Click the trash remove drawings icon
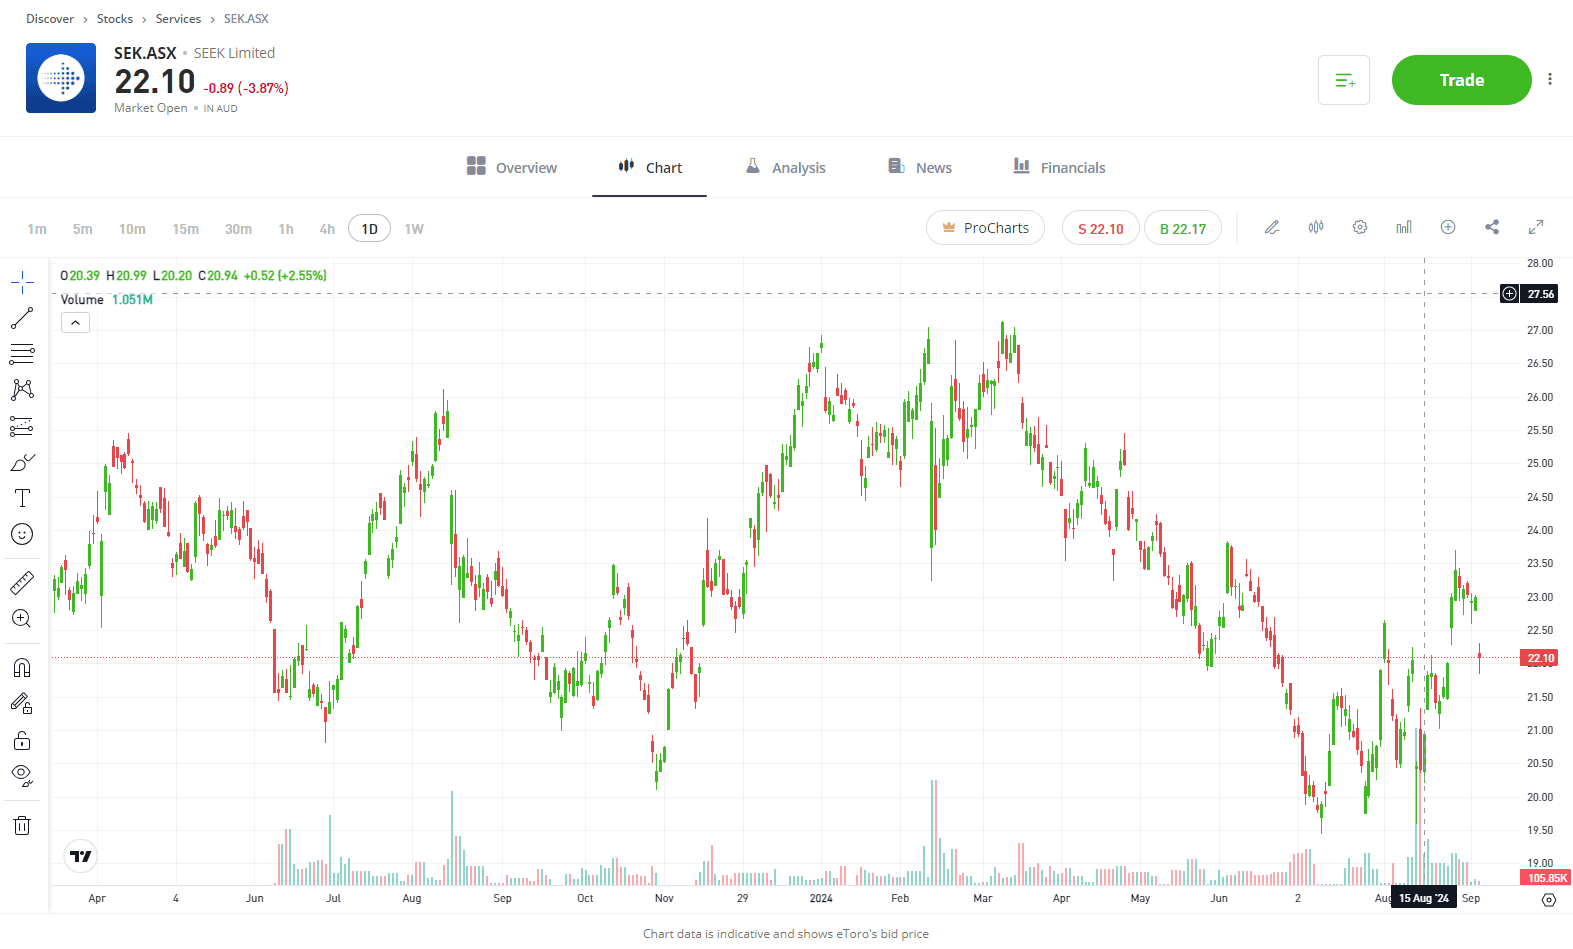This screenshot has width=1573, height=949. pyautogui.click(x=22, y=825)
